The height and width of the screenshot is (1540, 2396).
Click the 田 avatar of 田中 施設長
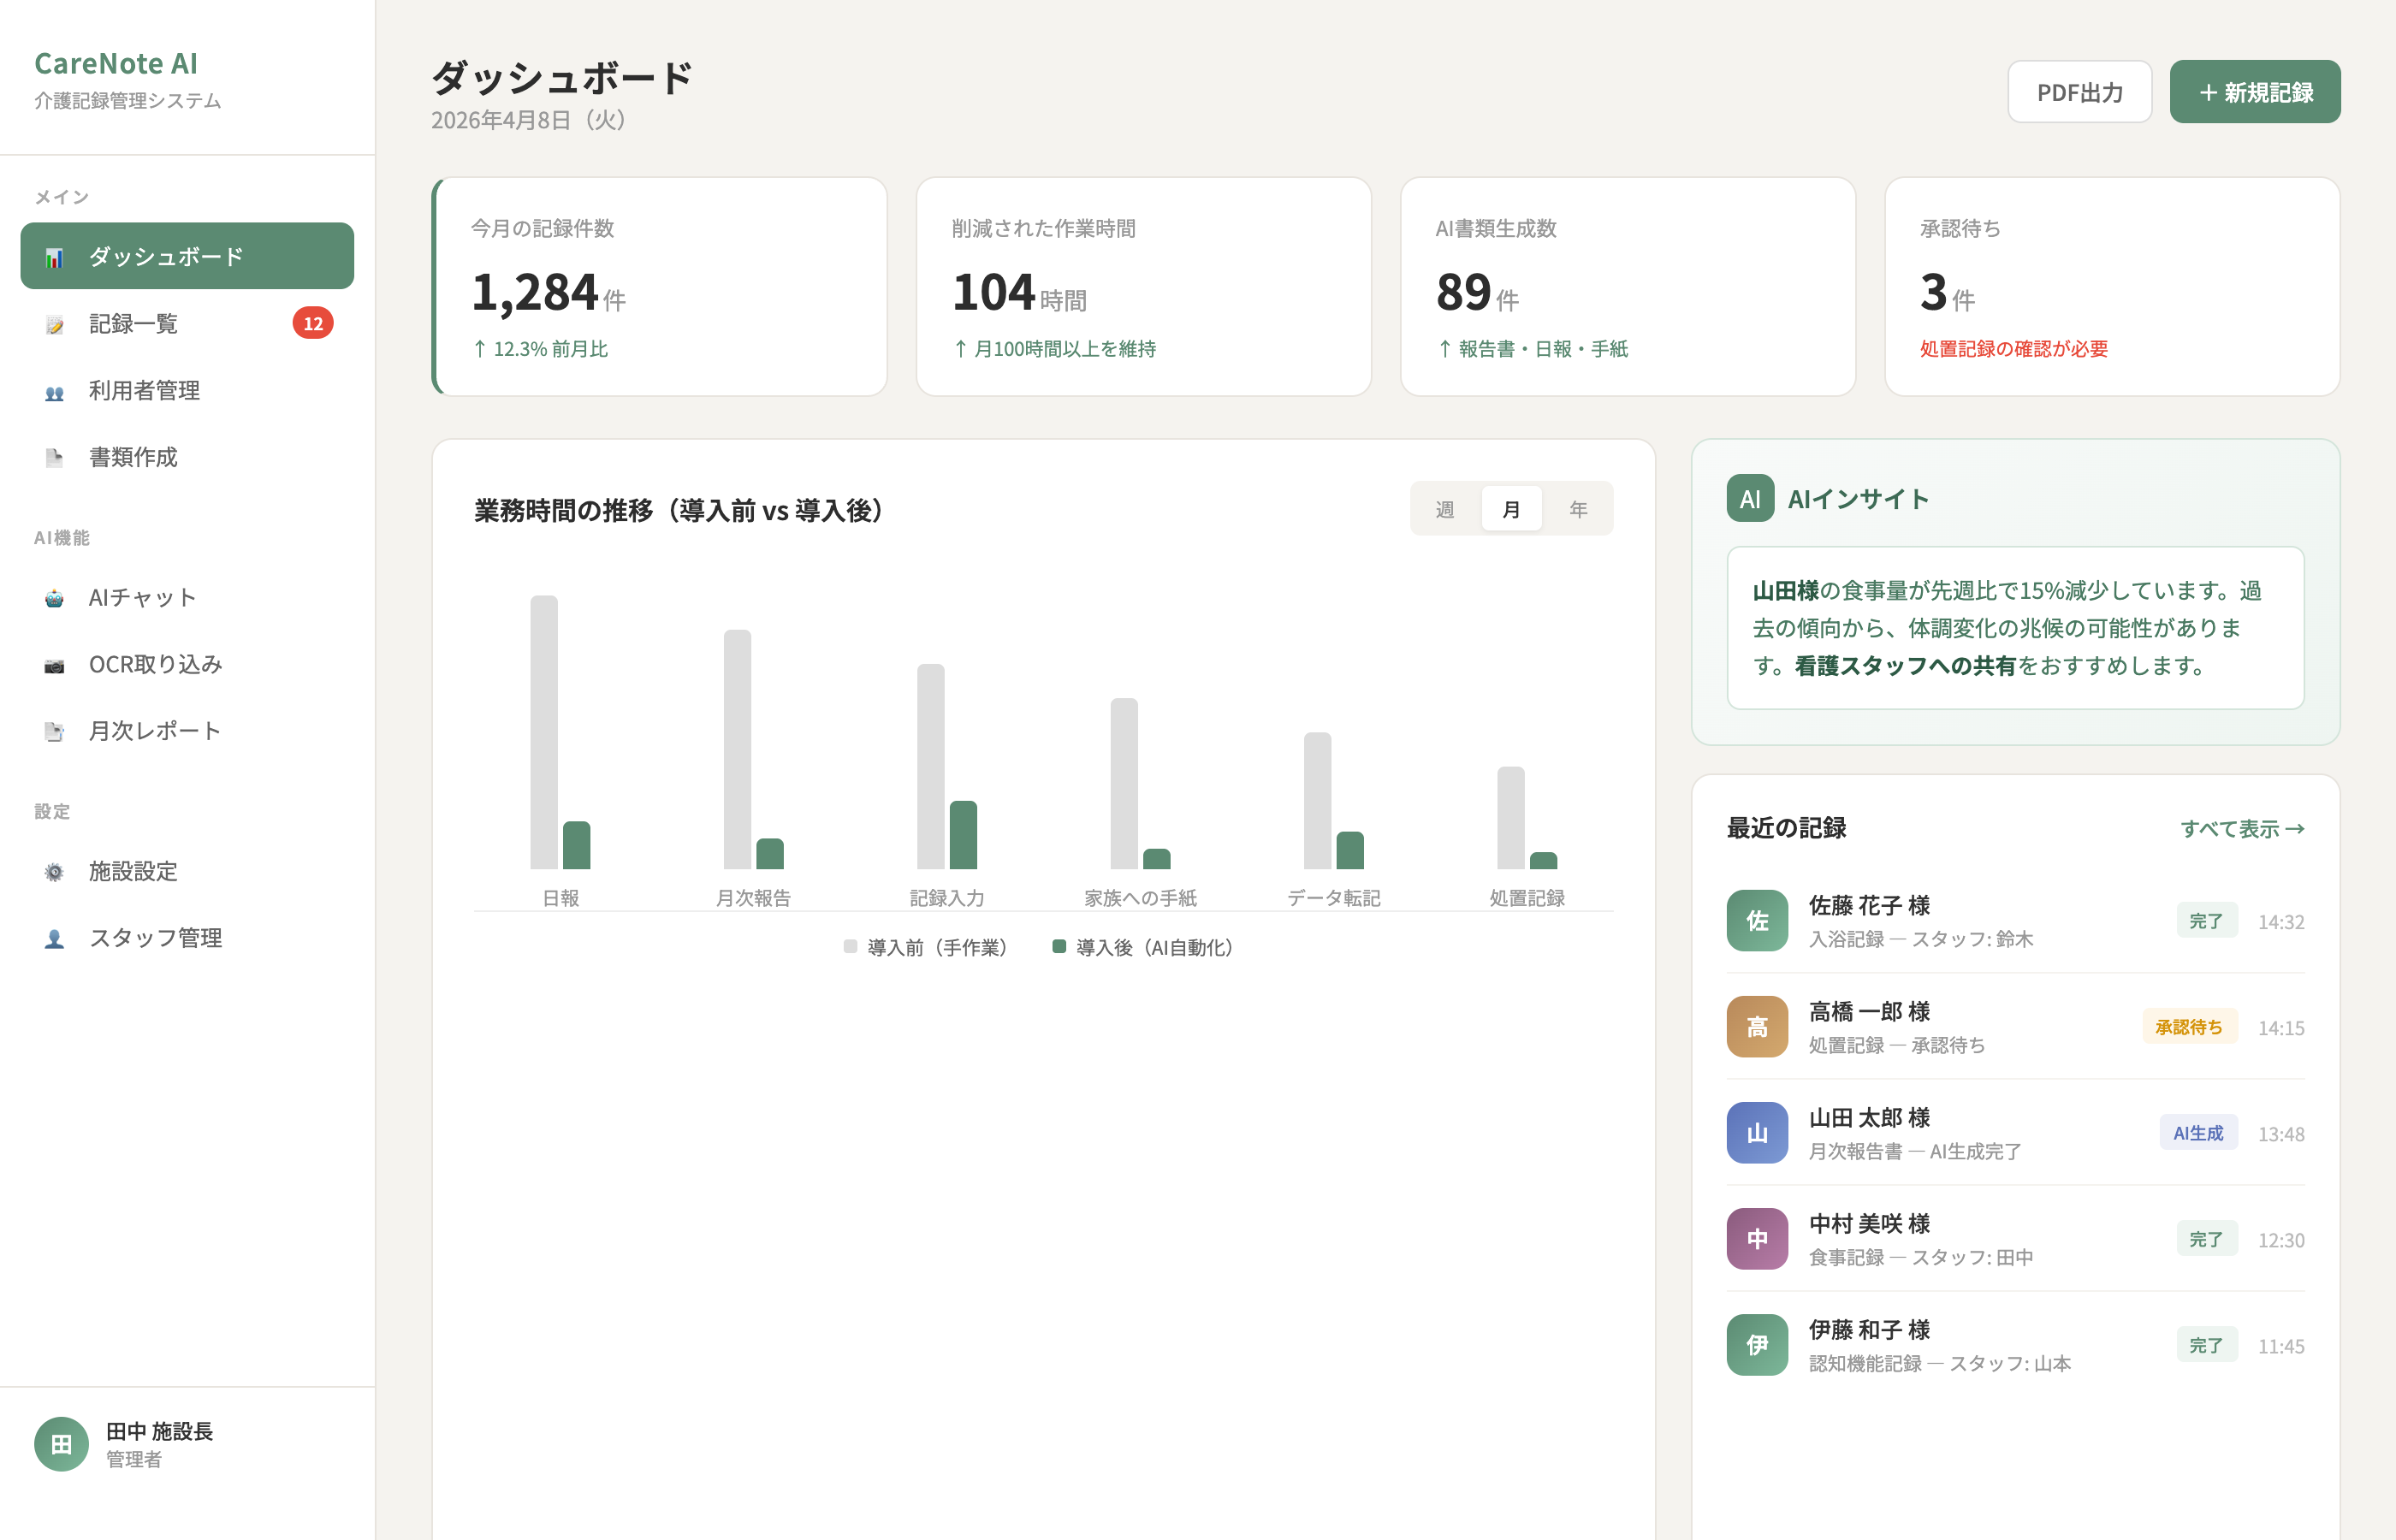(61, 1443)
